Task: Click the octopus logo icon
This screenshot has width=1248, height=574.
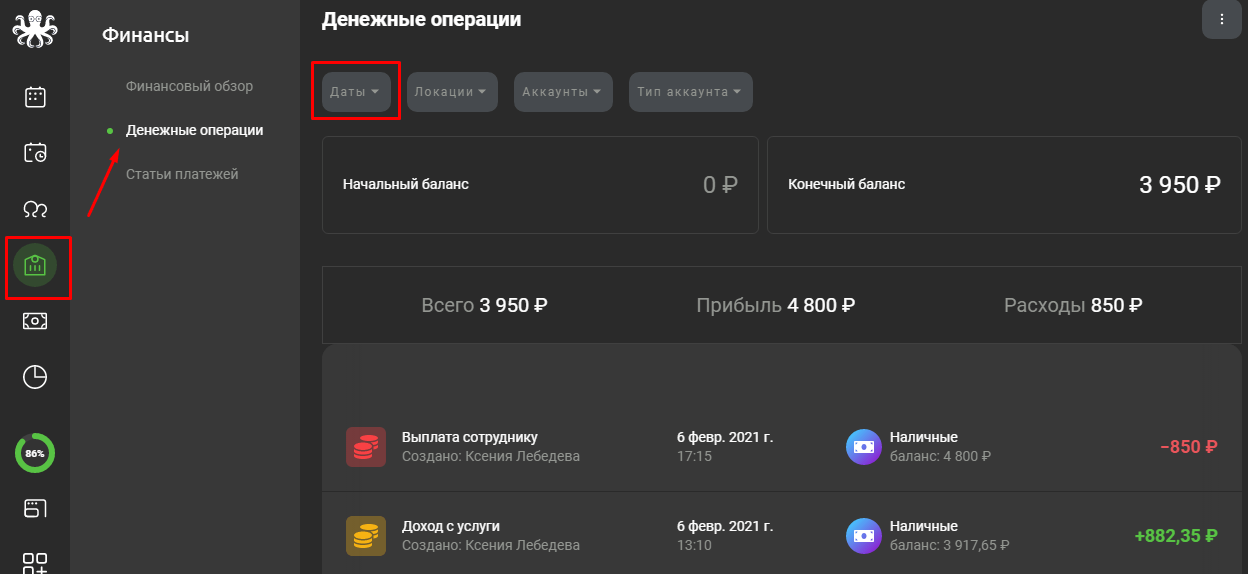Action: tap(35, 27)
